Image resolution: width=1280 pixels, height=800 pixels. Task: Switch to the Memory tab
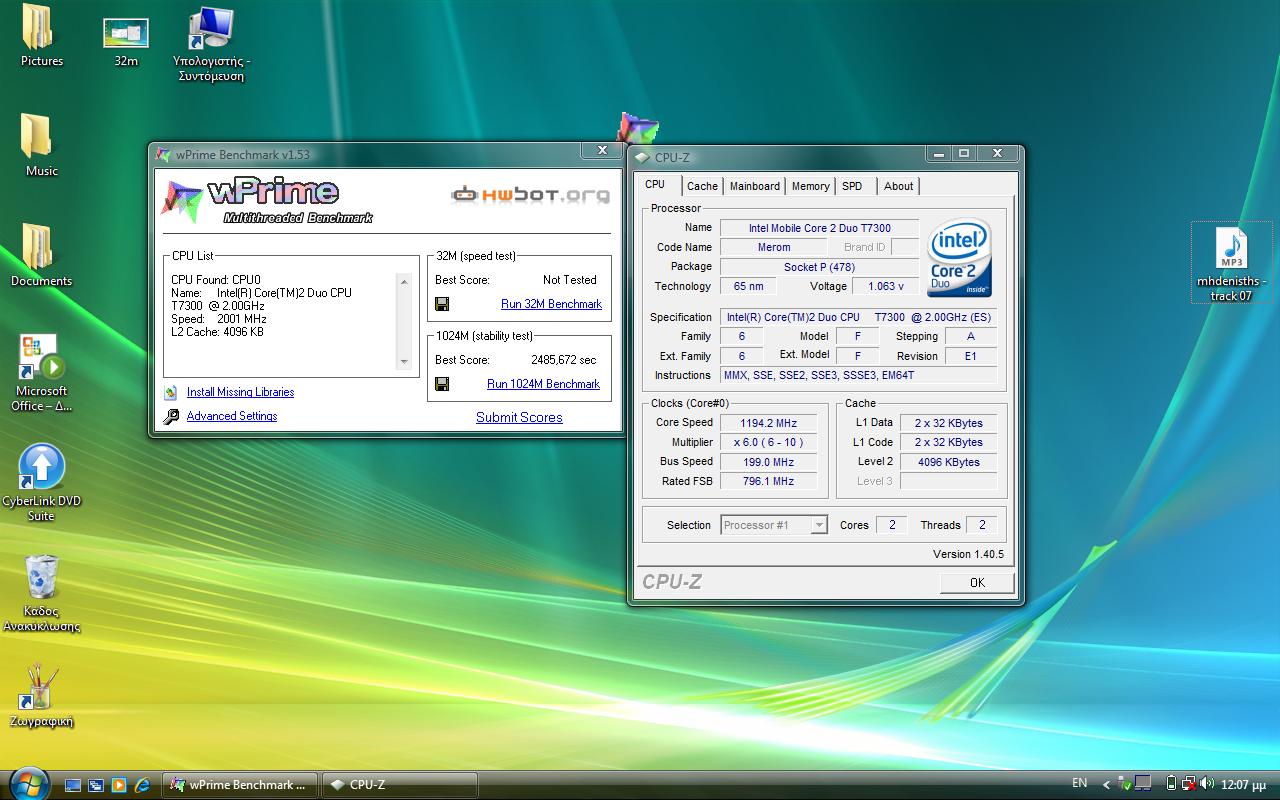coord(810,186)
